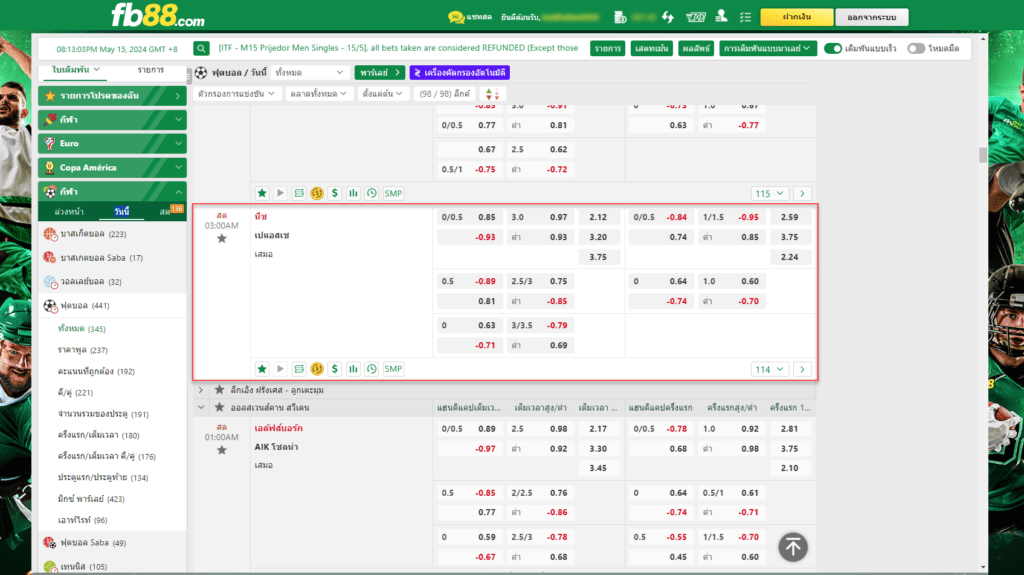Open the การเดิมพันแบบมาเลย์ odds type dropdown
Viewport: 1024px width, 575px height.
coord(767,48)
